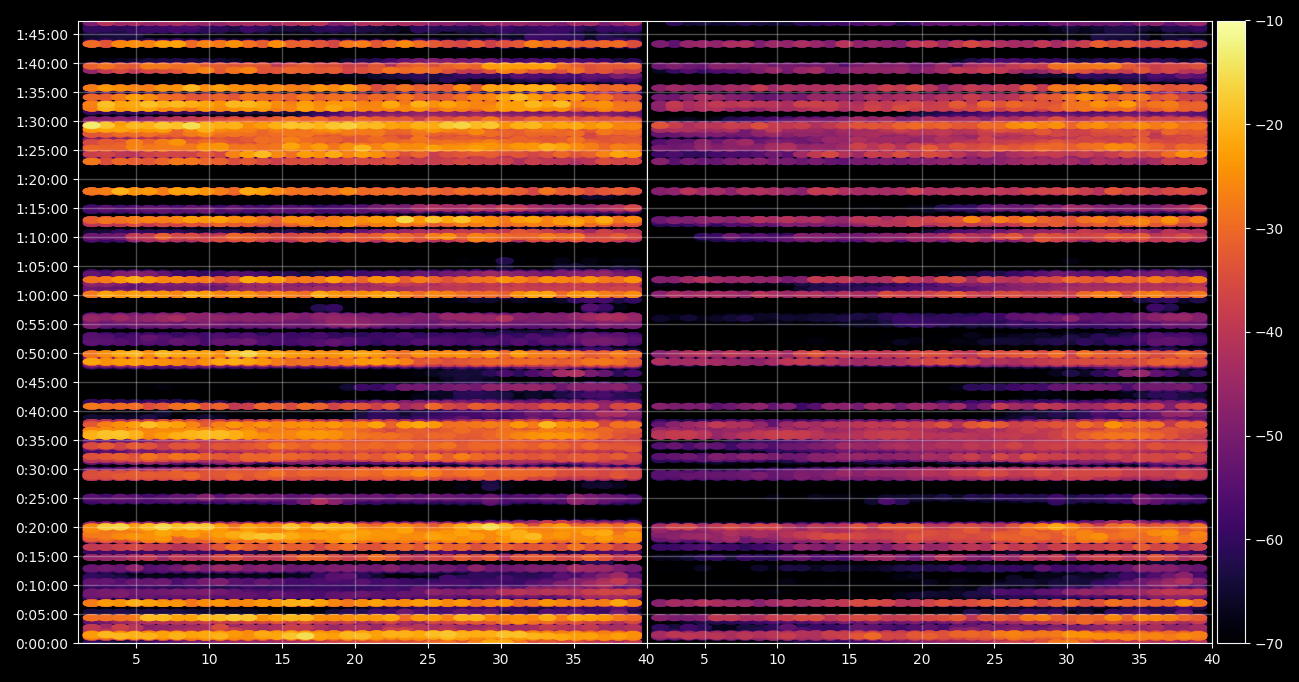Image resolution: width=1299 pixels, height=682 pixels.
Task: Click the 0:25:00 y-axis label
Action: pyautogui.click(x=42, y=498)
